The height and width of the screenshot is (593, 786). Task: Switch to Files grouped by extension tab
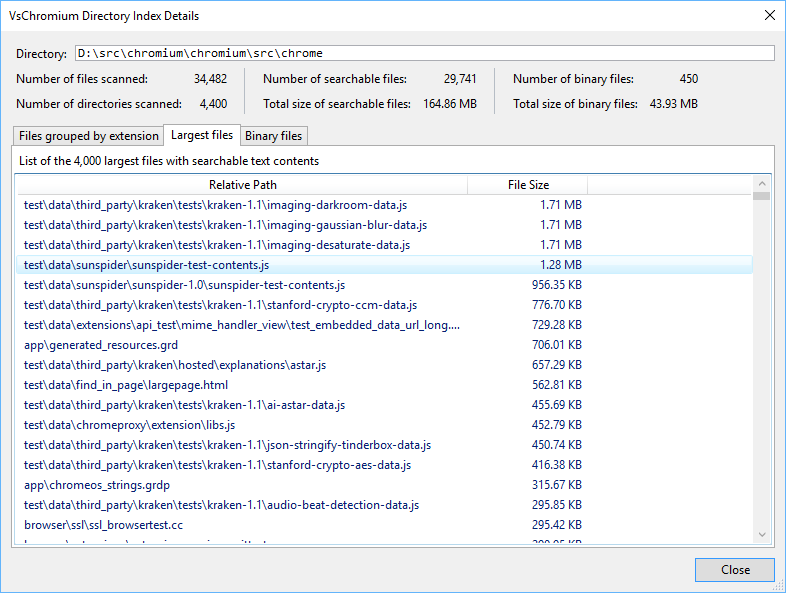(x=88, y=136)
